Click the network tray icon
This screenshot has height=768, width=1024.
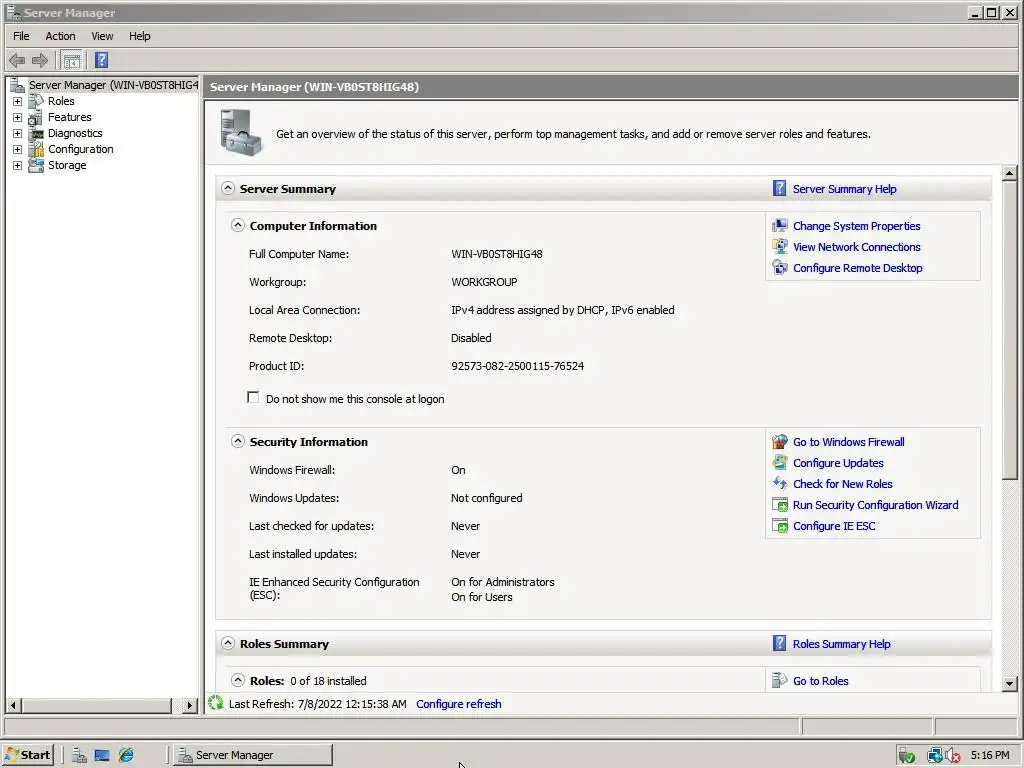click(935, 756)
